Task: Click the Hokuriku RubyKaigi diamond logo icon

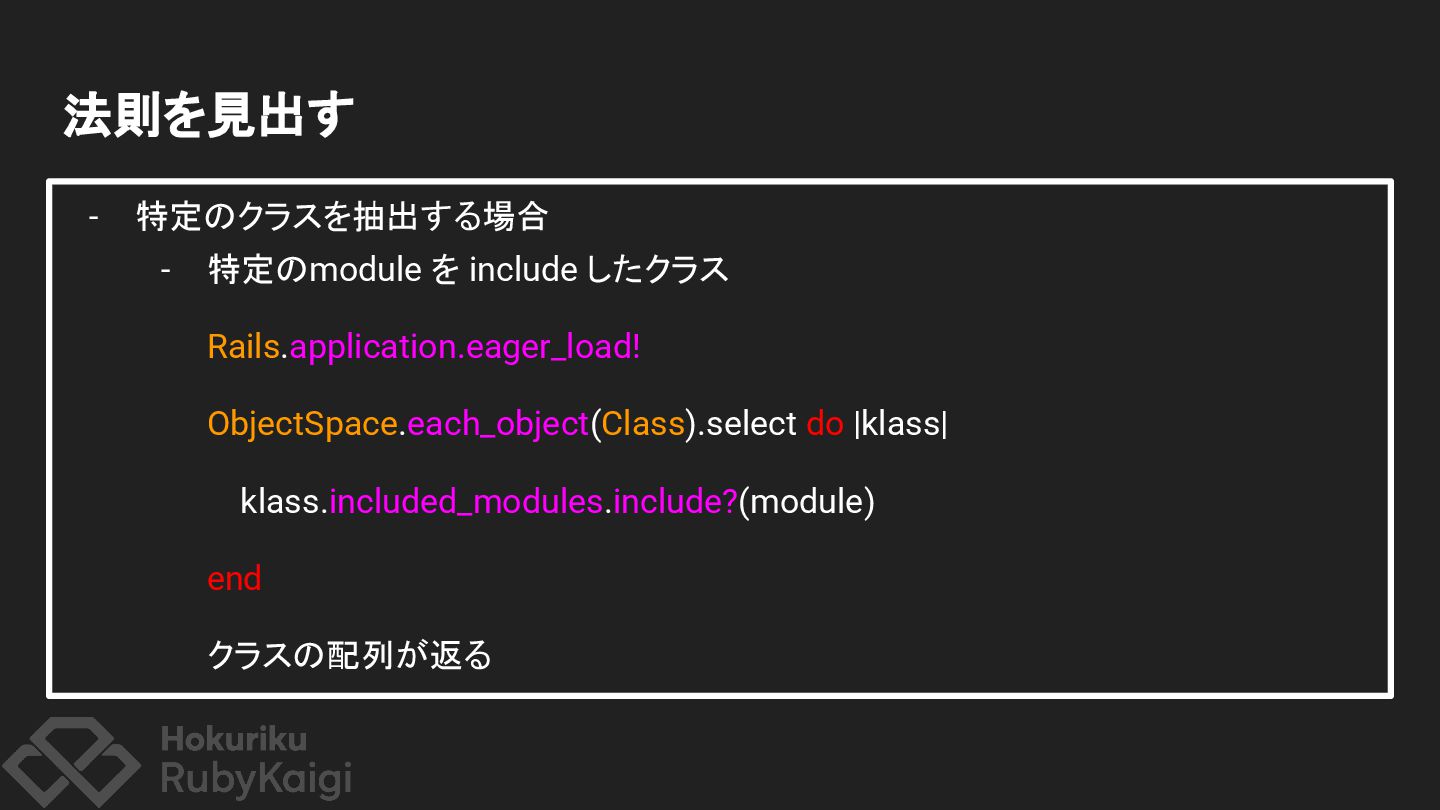Action: click(70, 762)
